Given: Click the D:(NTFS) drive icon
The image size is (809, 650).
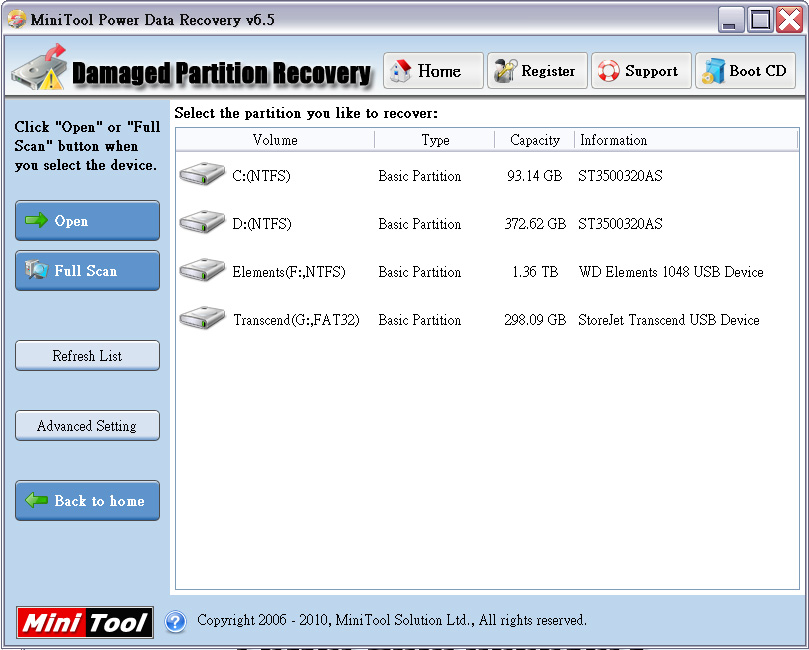Looking at the screenshot, I should [x=202, y=222].
